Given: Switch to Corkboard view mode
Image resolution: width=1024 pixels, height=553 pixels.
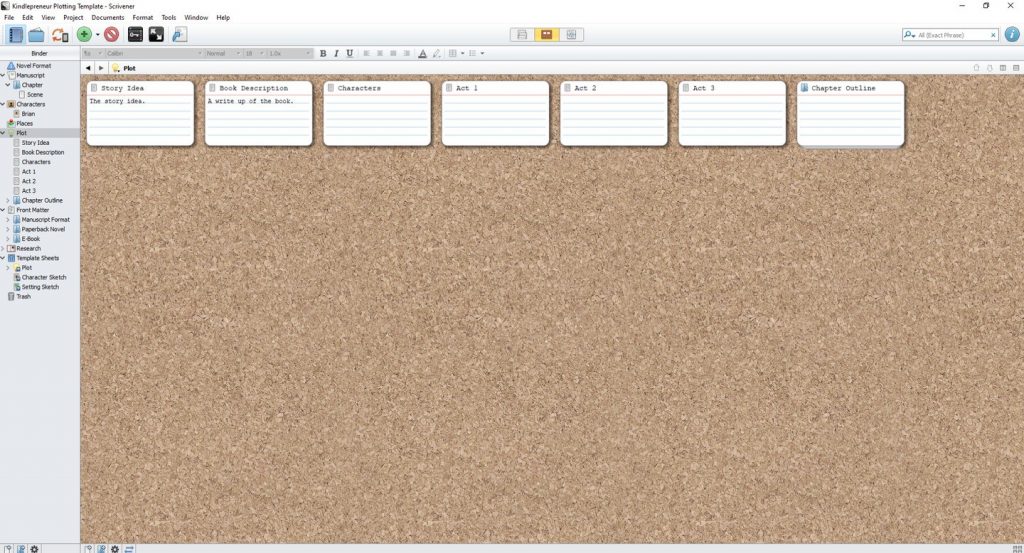Looking at the screenshot, I should pyautogui.click(x=547, y=35).
